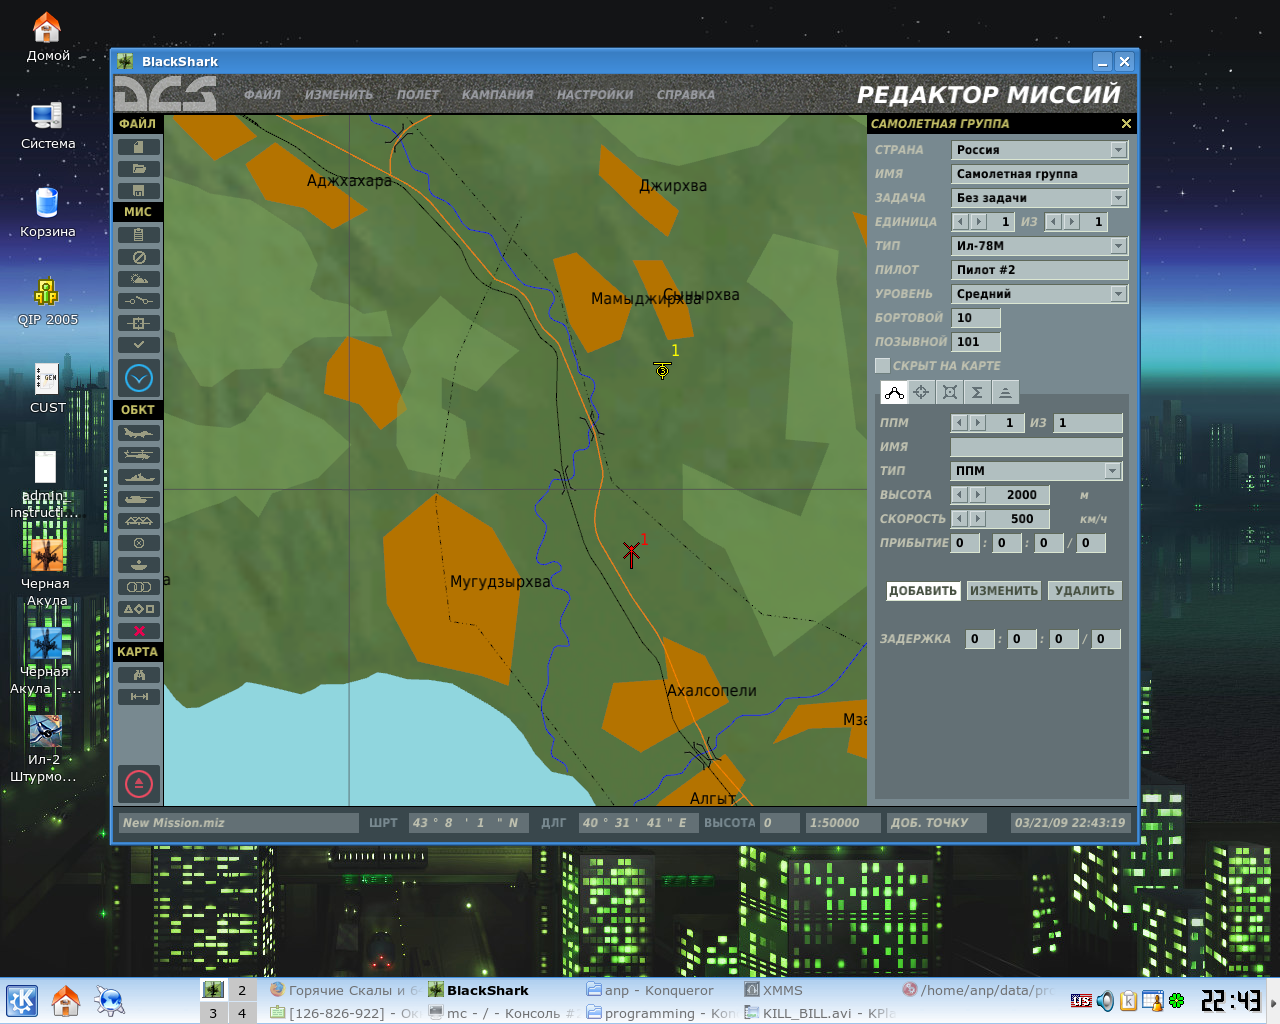Select the helicopter group tool
1280x1024 pixels.
click(x=138, y=455)
